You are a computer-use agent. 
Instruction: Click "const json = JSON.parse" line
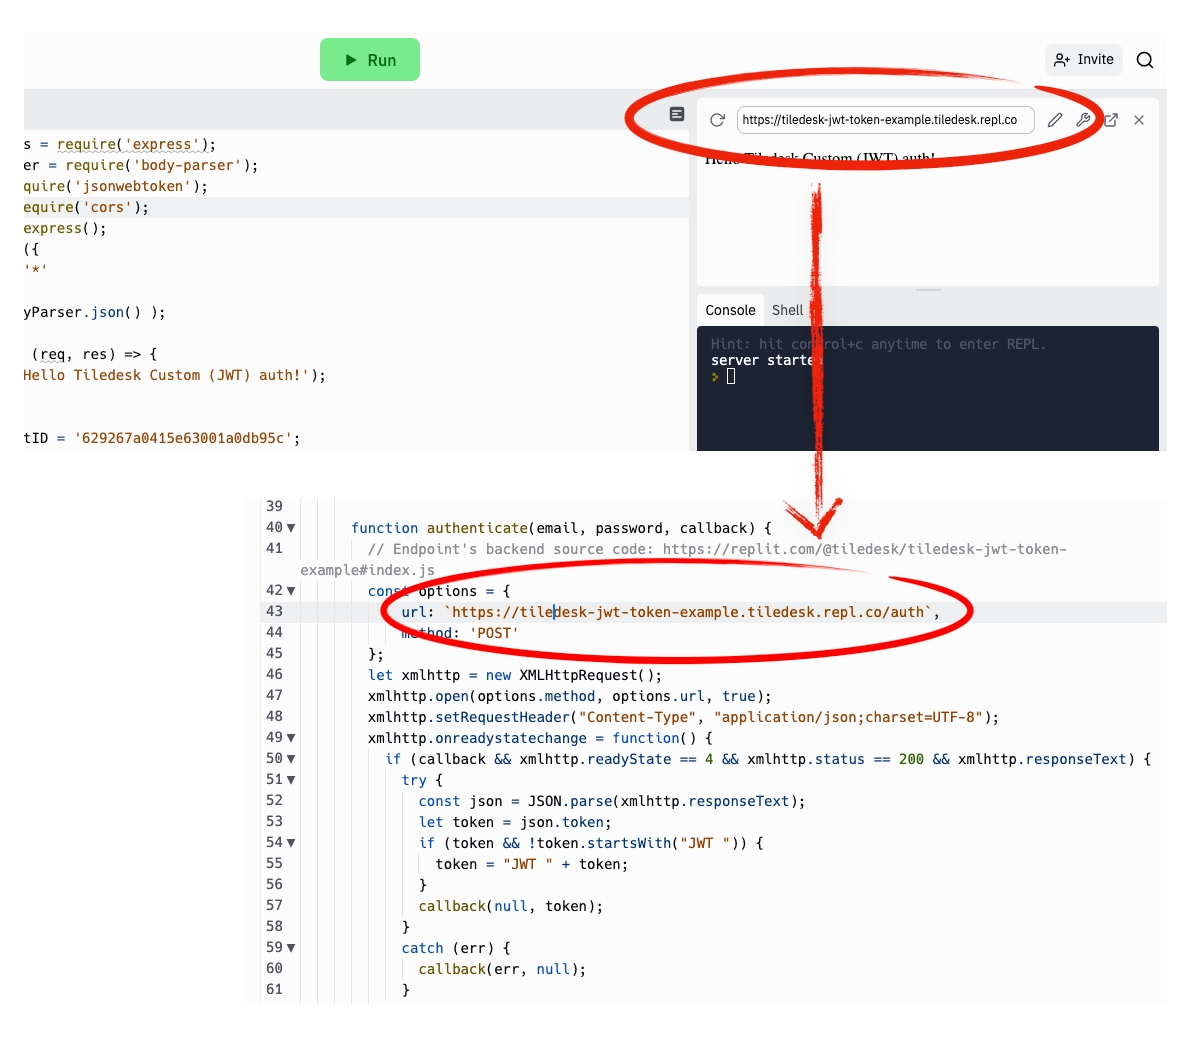(x=612, y=801)
